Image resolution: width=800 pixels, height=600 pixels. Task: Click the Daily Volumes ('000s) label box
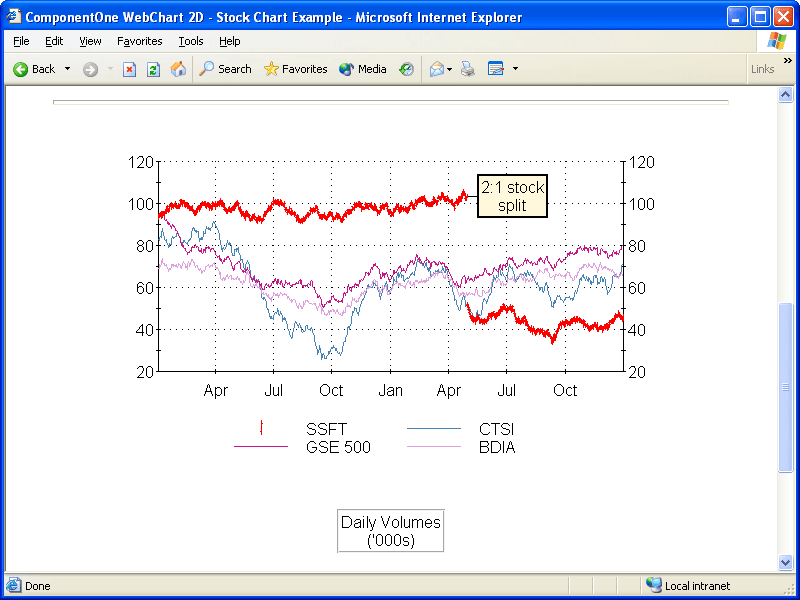[390, 530]
